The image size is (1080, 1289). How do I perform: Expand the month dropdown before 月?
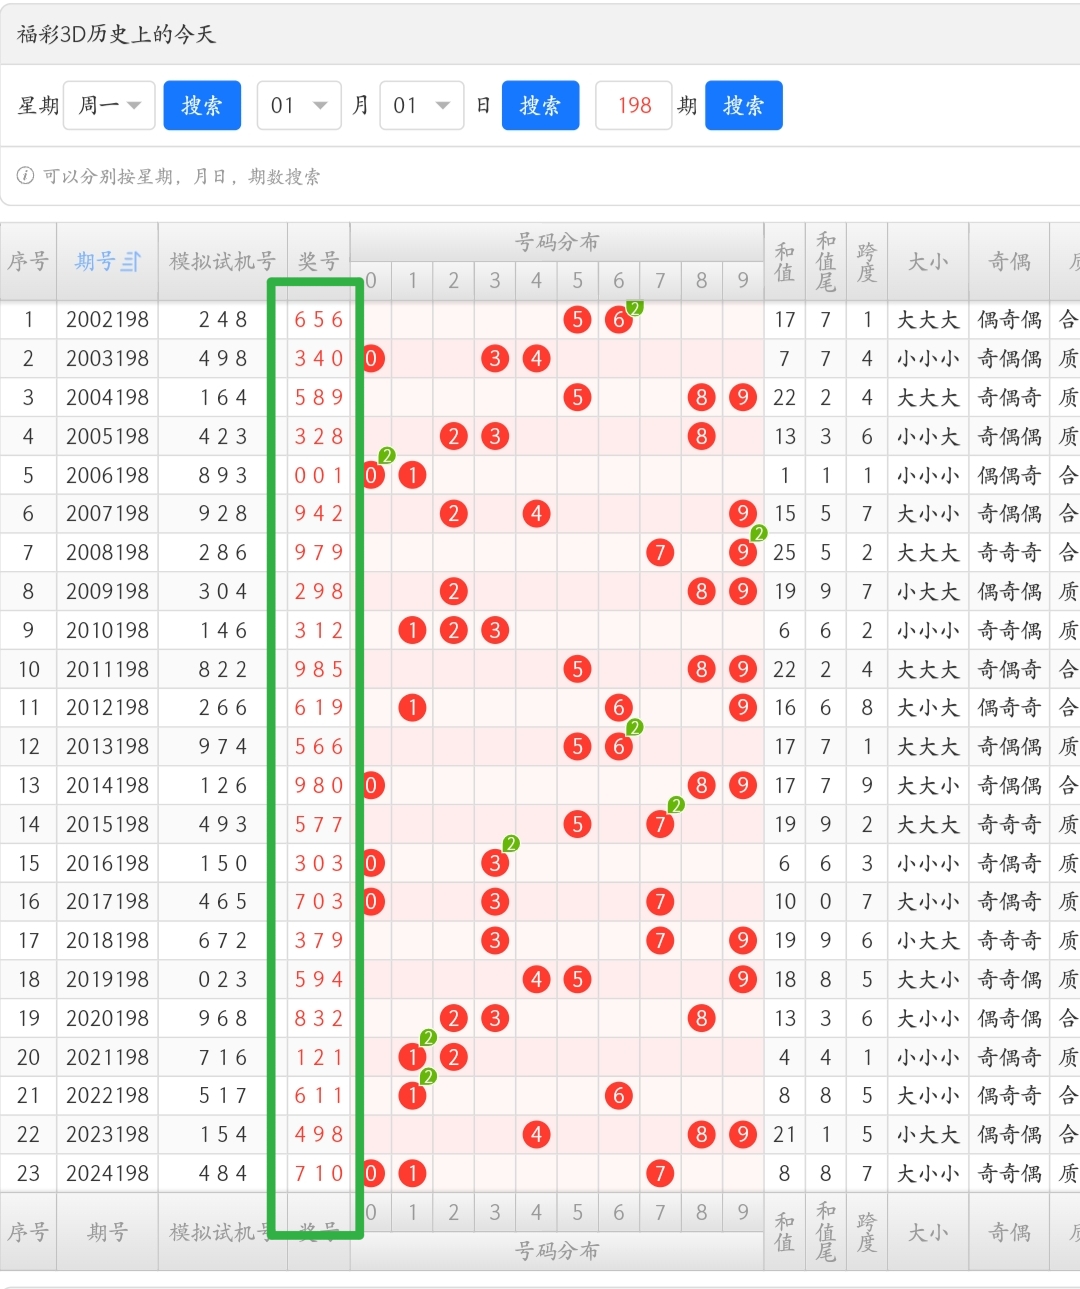tap(299, 105)
